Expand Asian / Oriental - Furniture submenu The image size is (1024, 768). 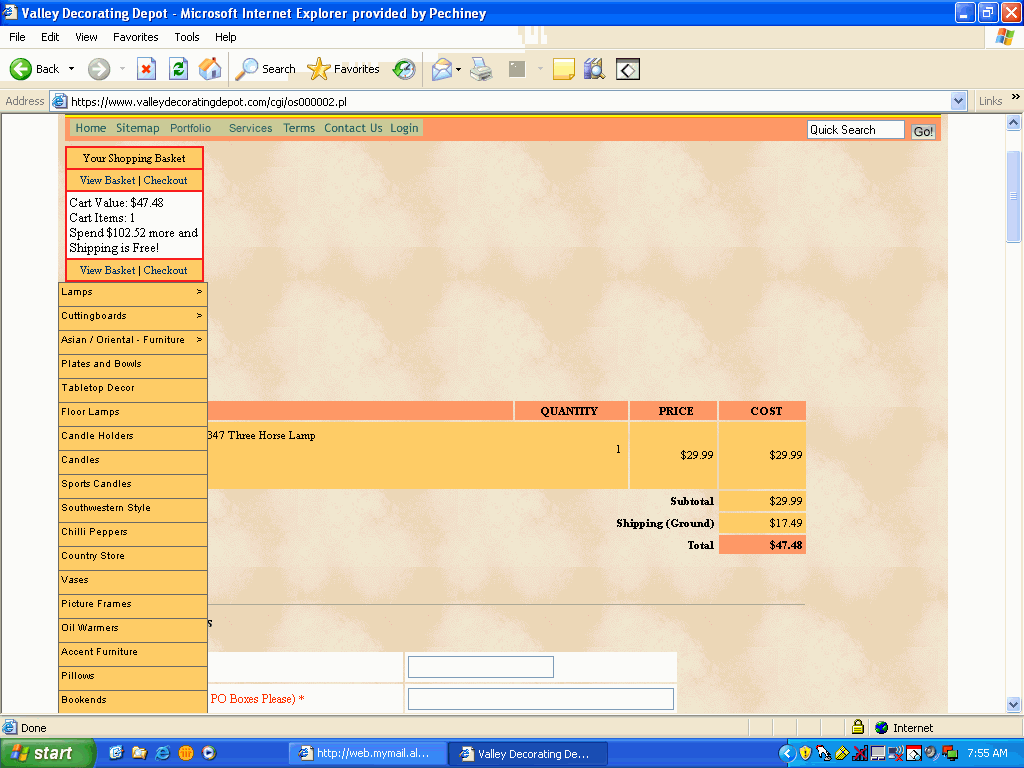tap(199, 340)
